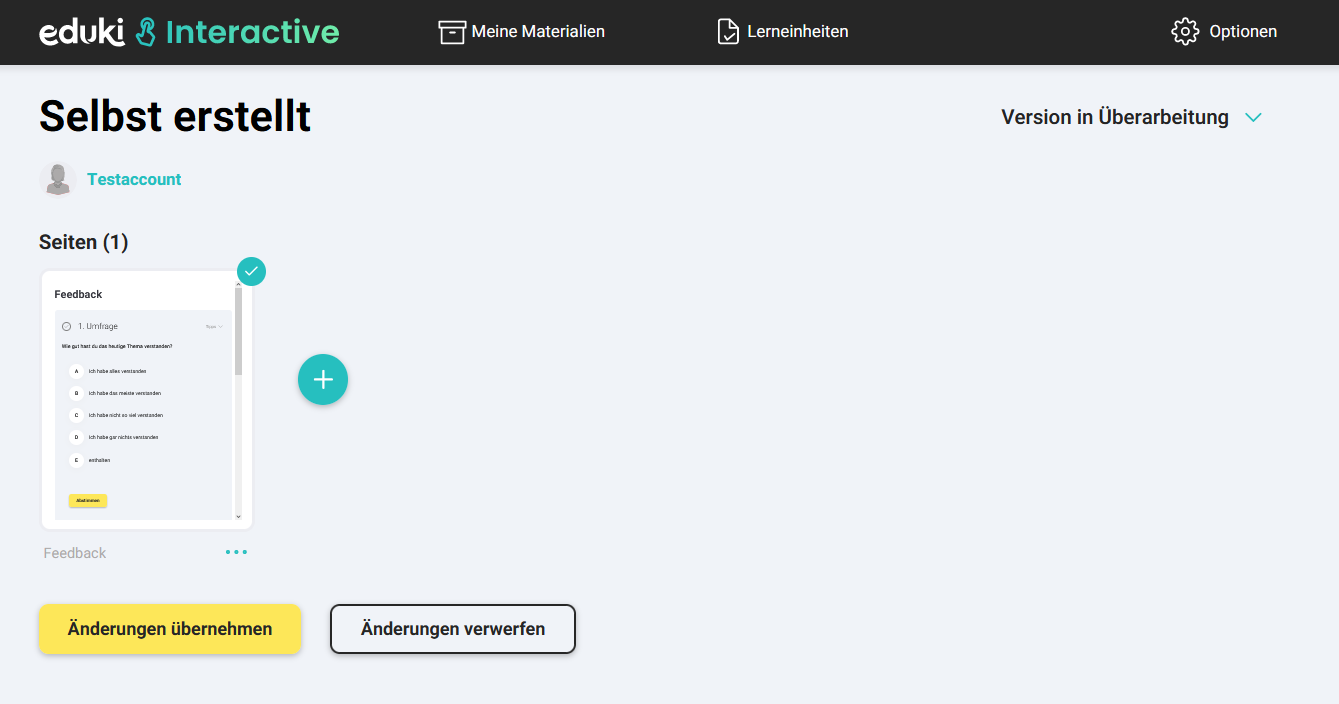Click the preview scrollbar thumb
Screen dimensions: 1339x704
pos(238,331)
